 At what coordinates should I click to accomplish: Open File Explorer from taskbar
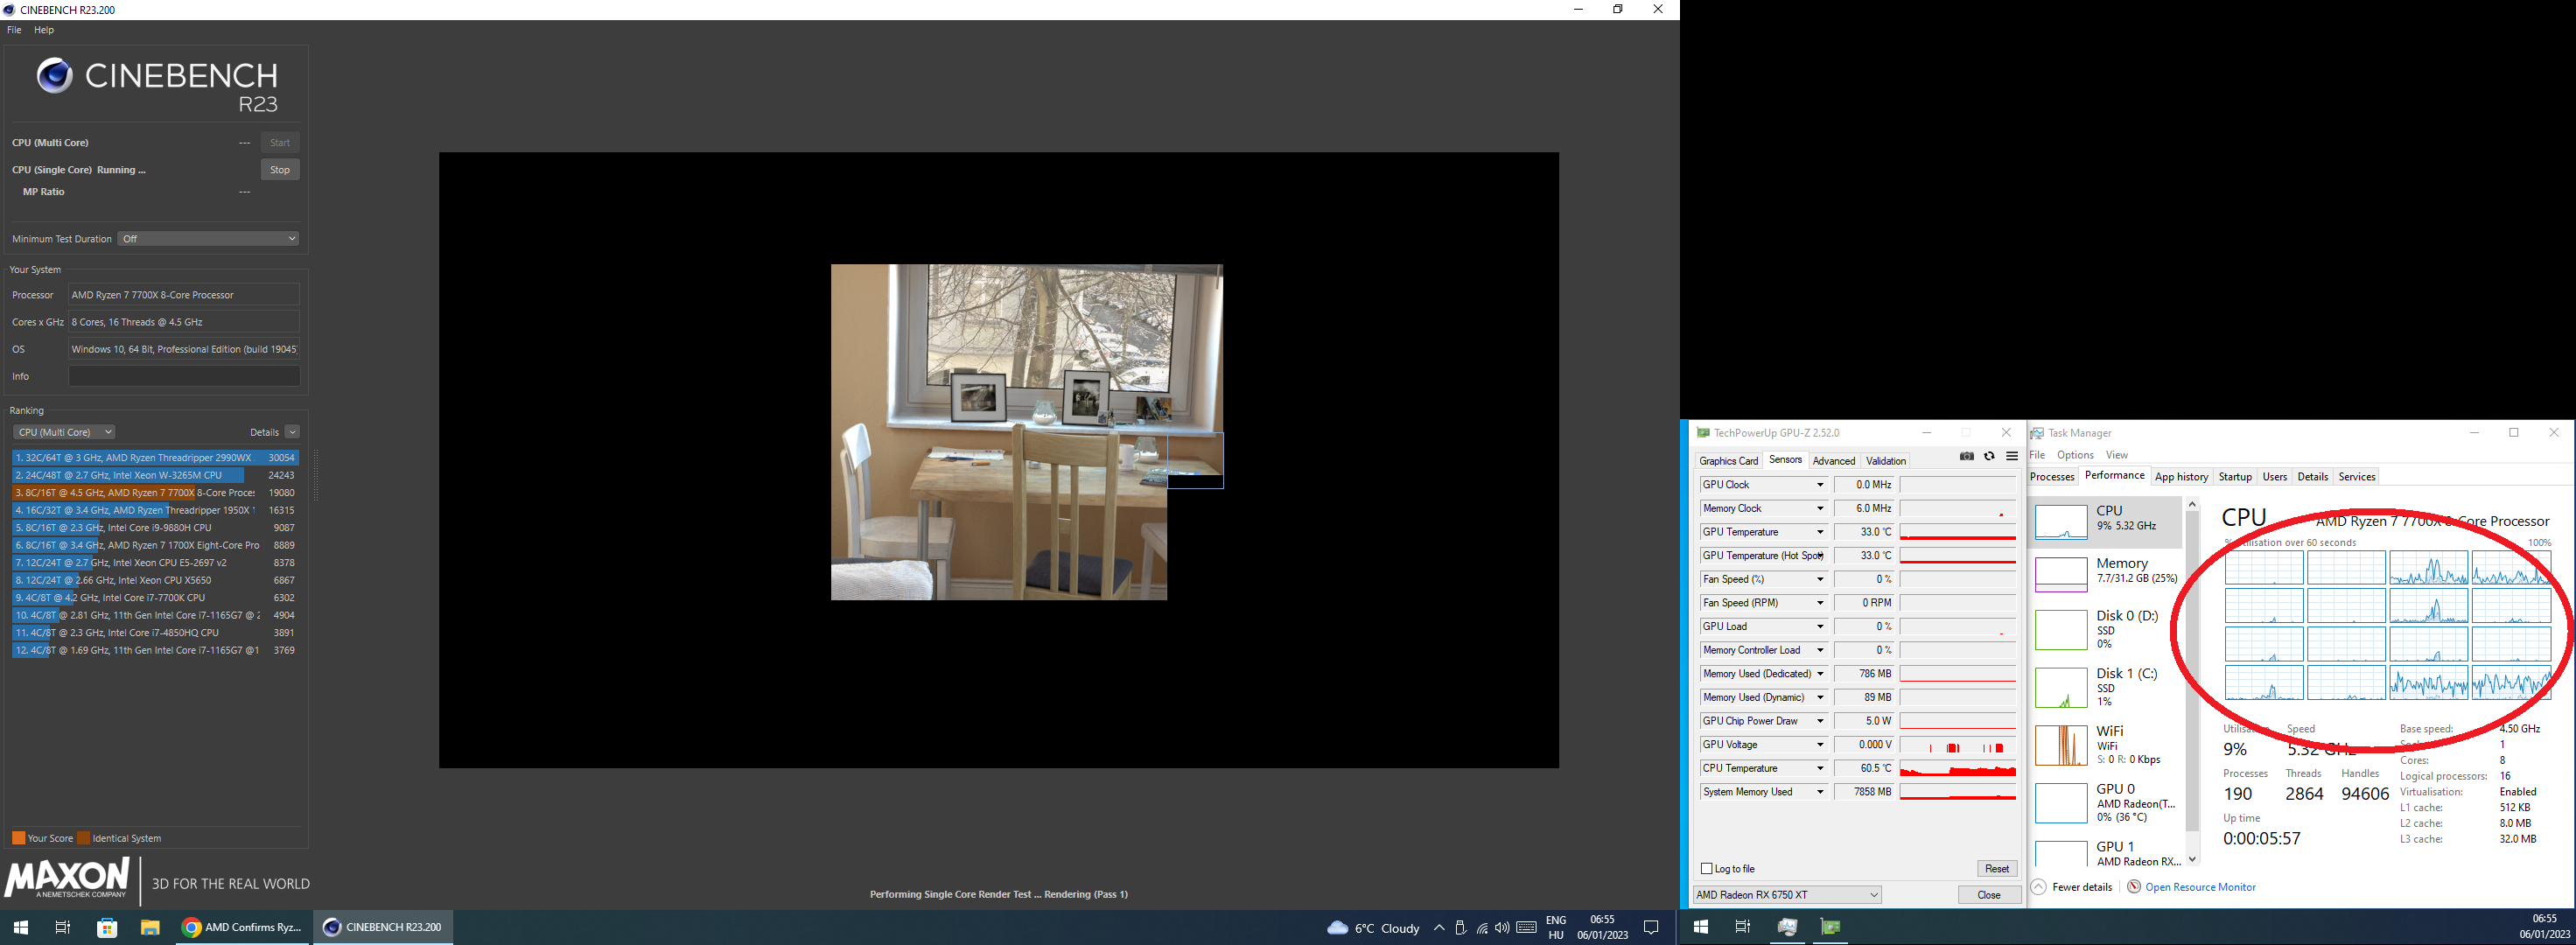150,927
